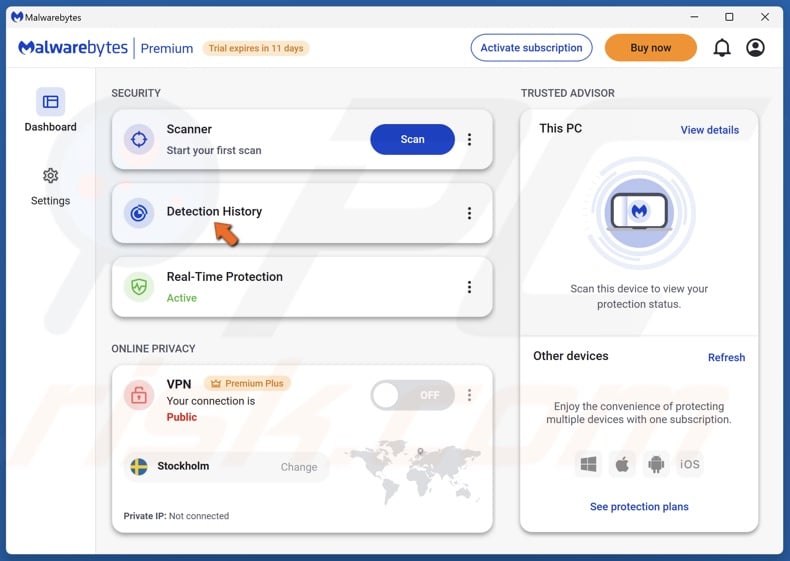Click the green Active status text

coord(182,298)
